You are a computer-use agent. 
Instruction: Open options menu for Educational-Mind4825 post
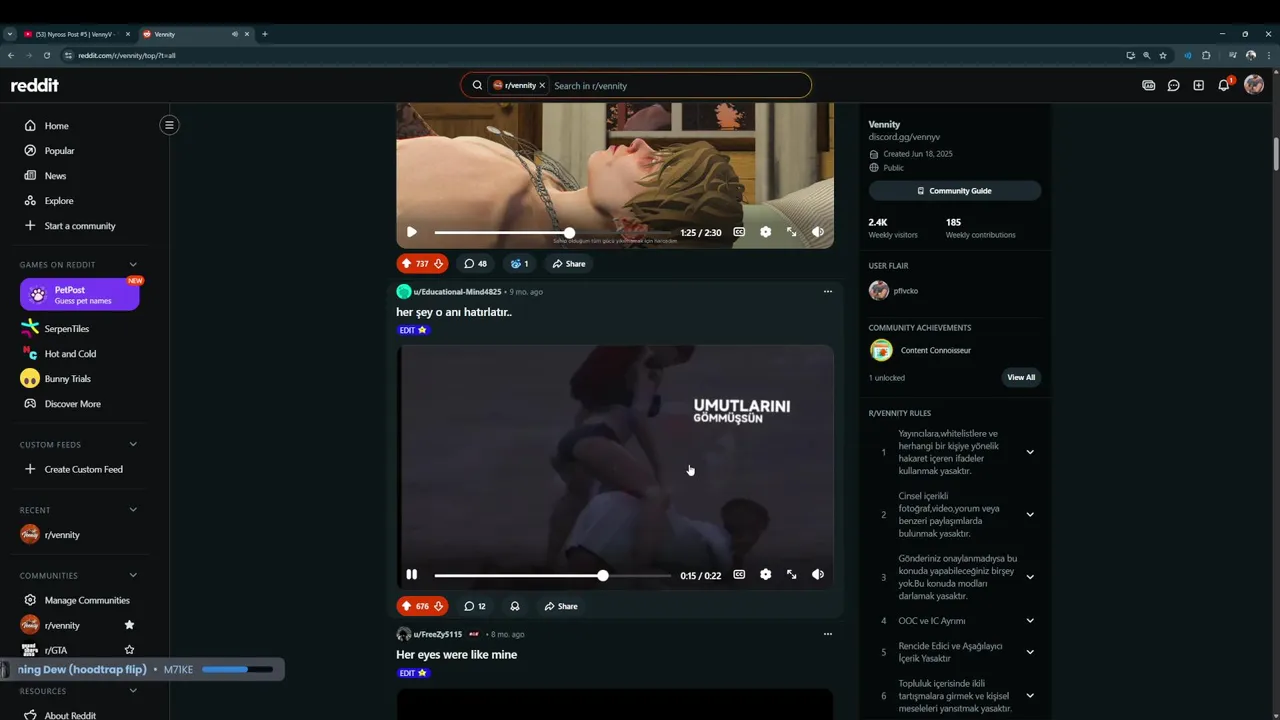tap(827, 292)
